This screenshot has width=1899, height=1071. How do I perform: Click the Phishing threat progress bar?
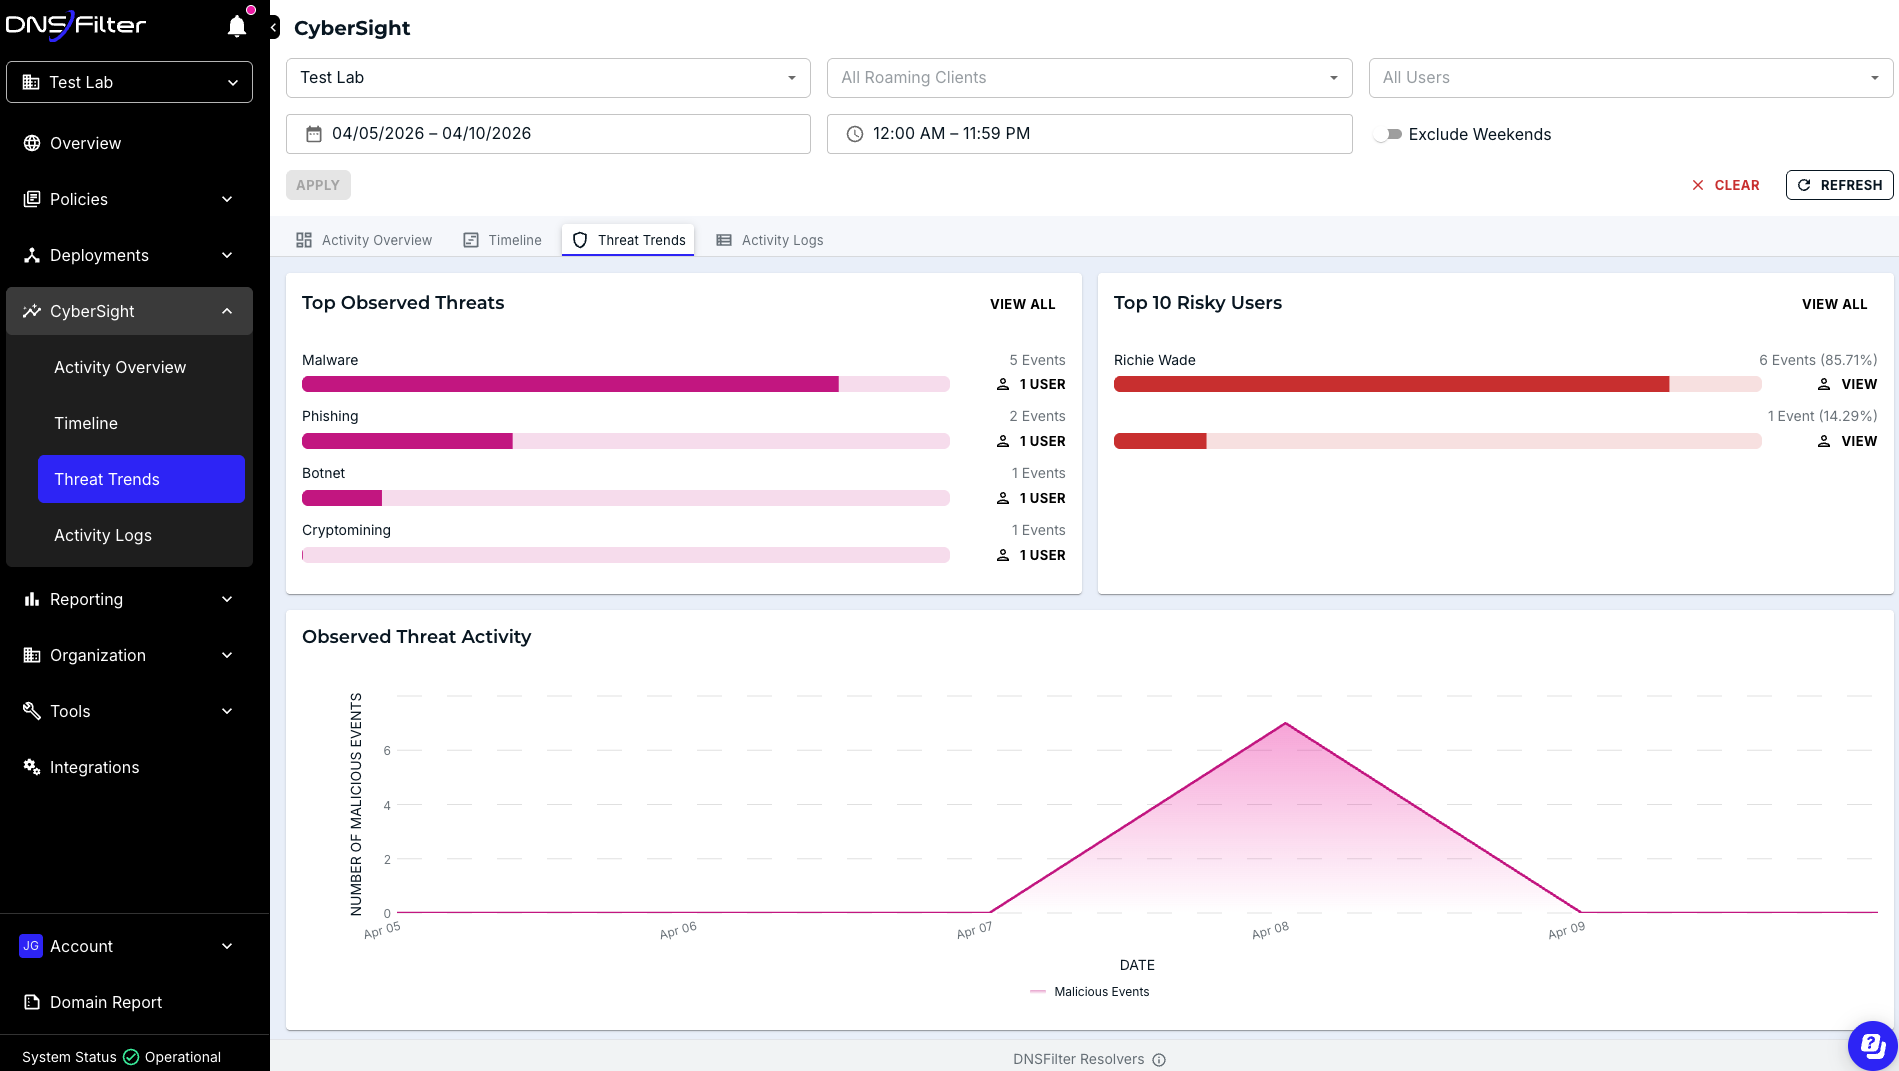pos(626,441)
